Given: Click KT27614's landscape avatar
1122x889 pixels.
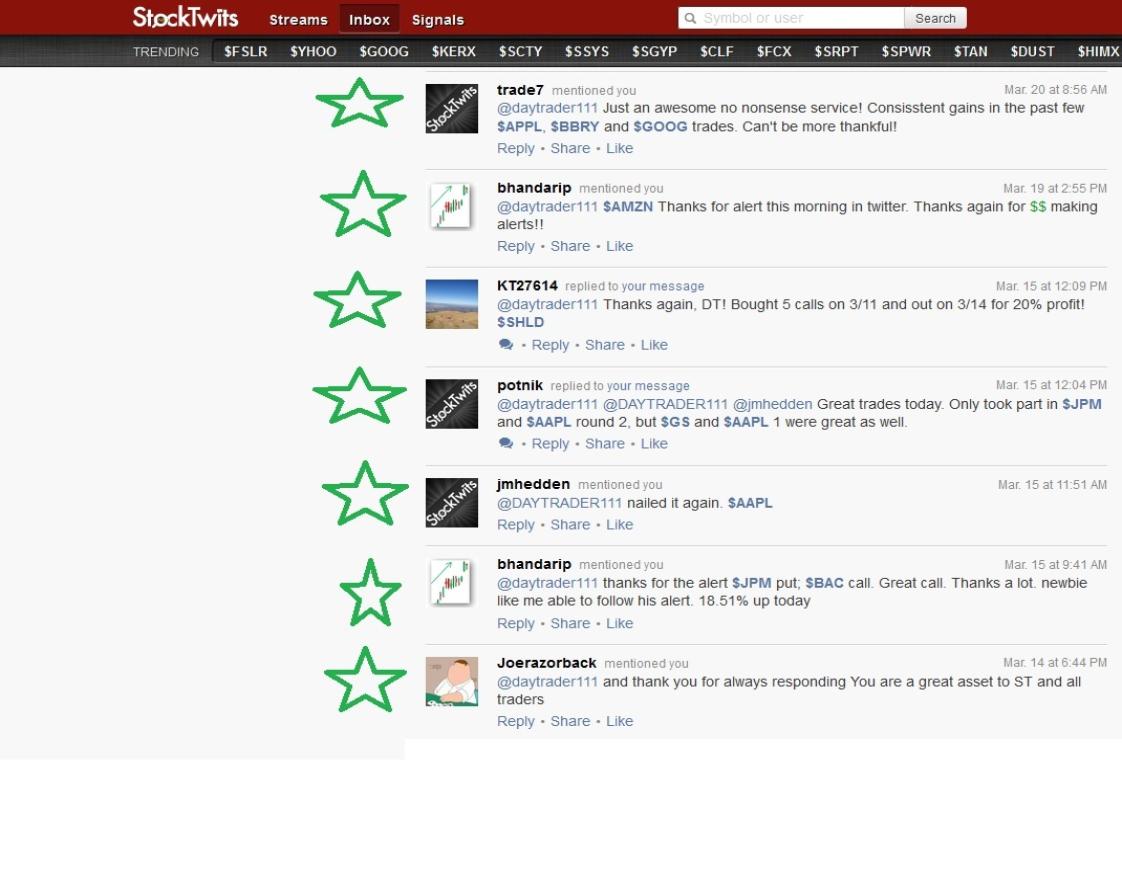Looking at the screenshot, I should [451, 304].
